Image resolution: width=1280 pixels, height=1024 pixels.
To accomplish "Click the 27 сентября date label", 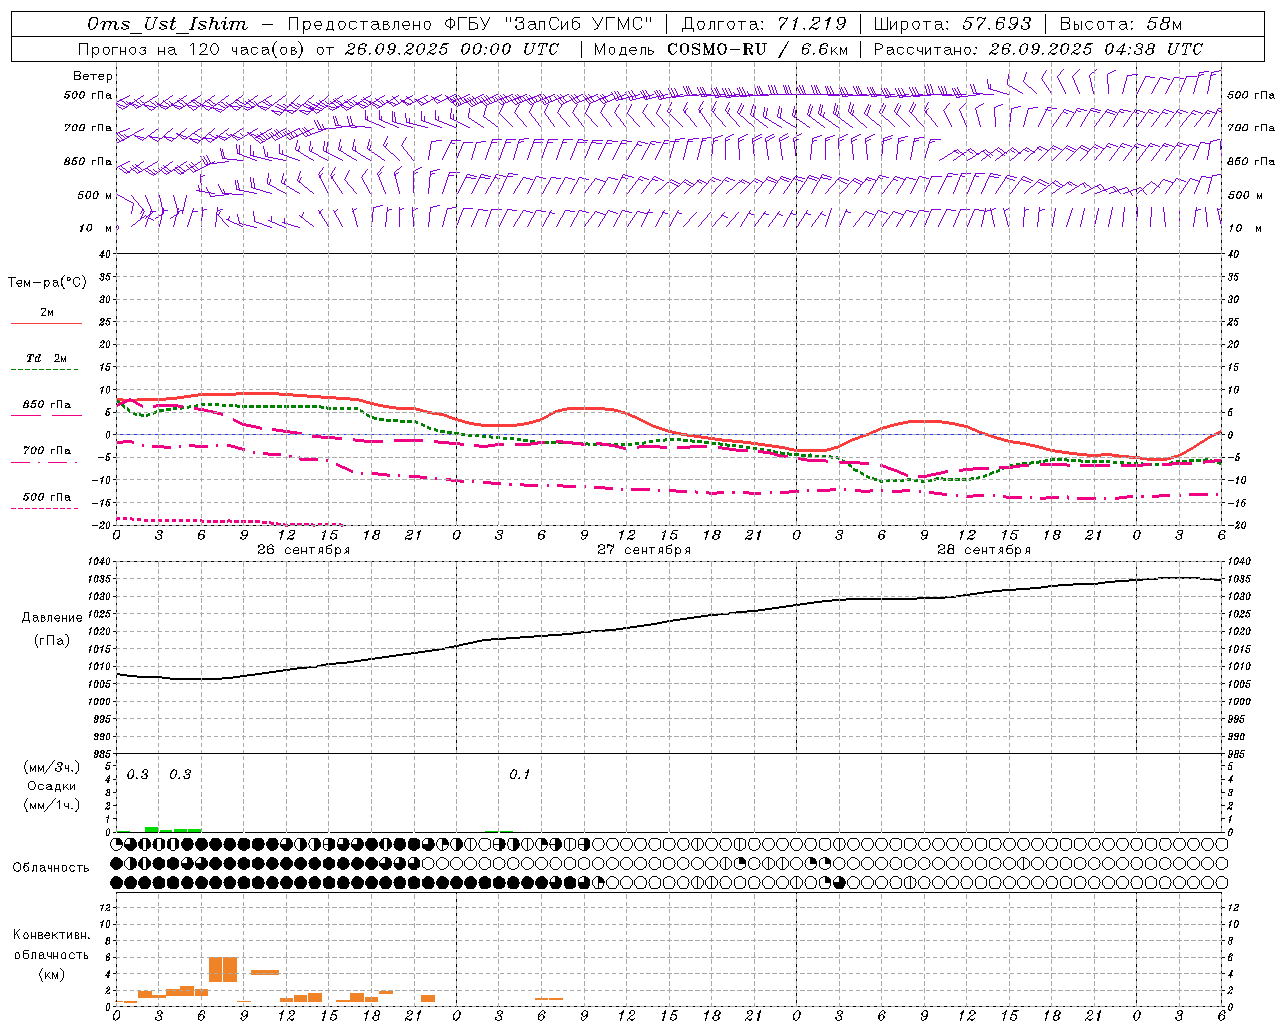I will 644,550.
